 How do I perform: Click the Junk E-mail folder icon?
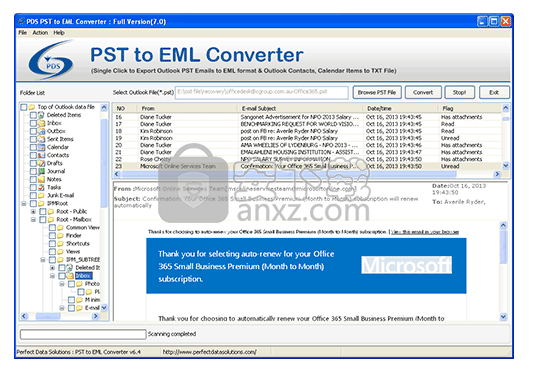41,196
